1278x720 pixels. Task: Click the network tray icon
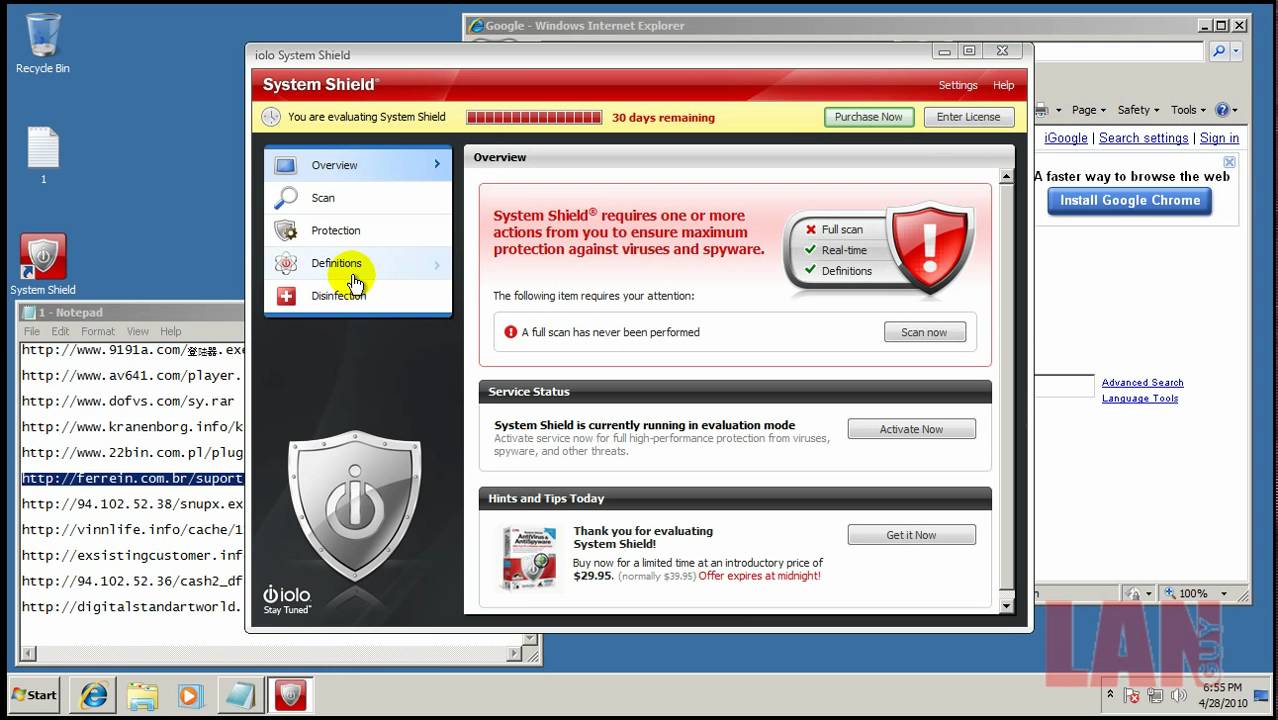[1158, 695]
